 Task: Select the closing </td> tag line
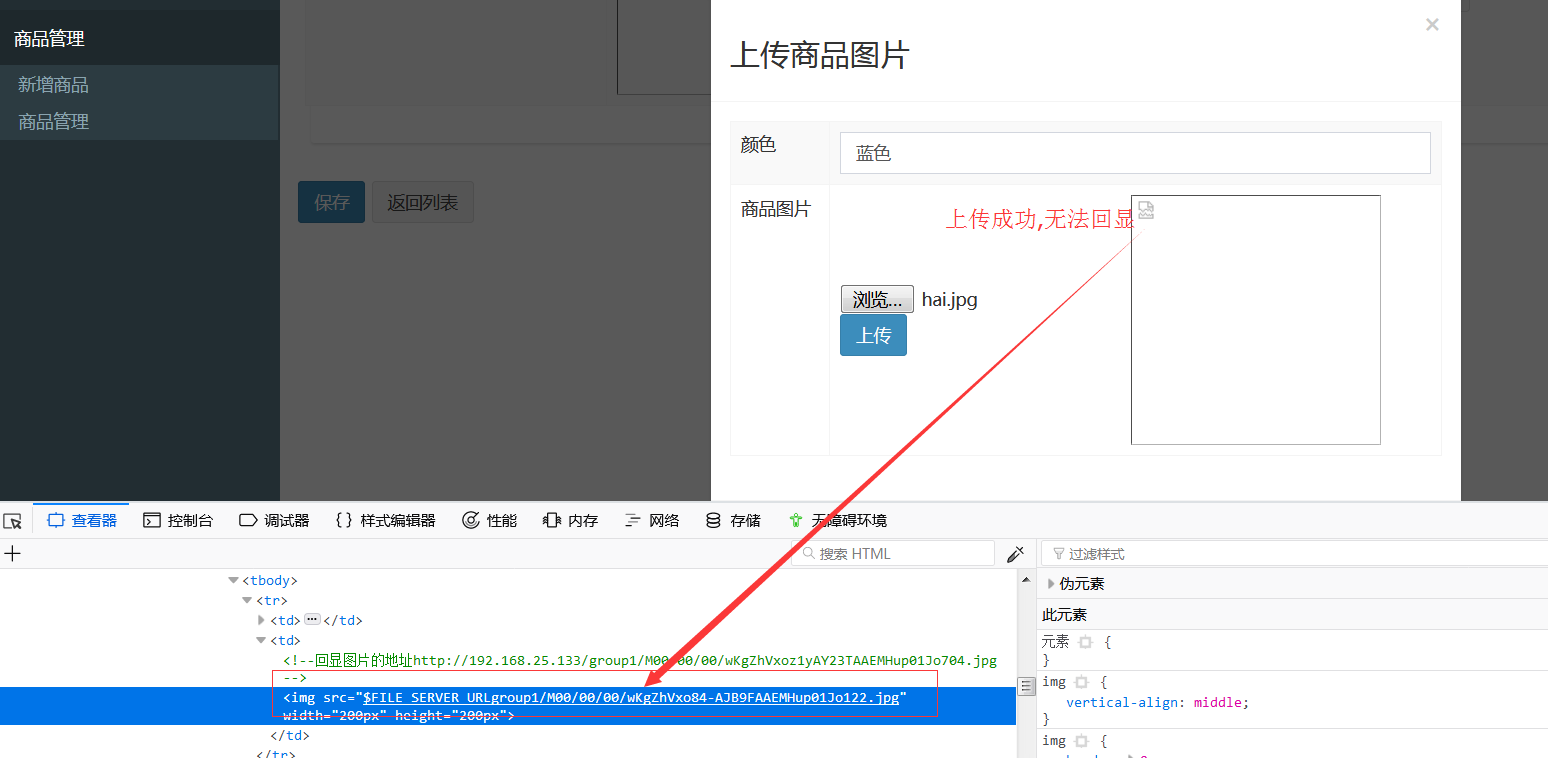(x=289, y=735)
